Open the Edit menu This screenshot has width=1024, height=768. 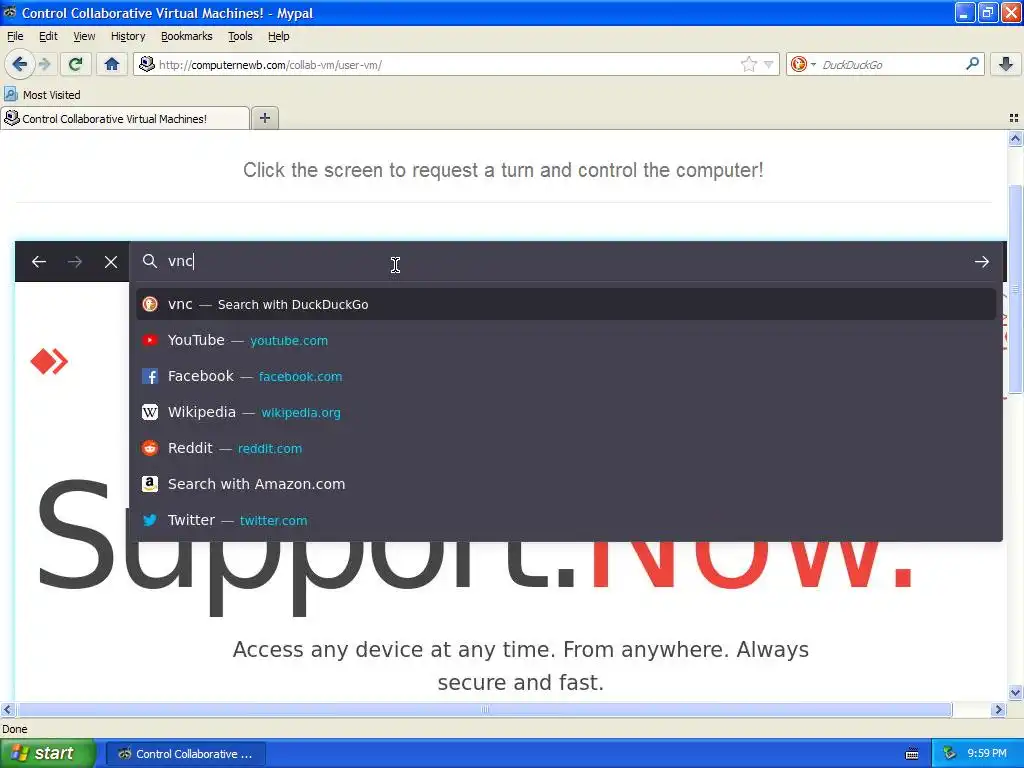[x=48, y=36]
